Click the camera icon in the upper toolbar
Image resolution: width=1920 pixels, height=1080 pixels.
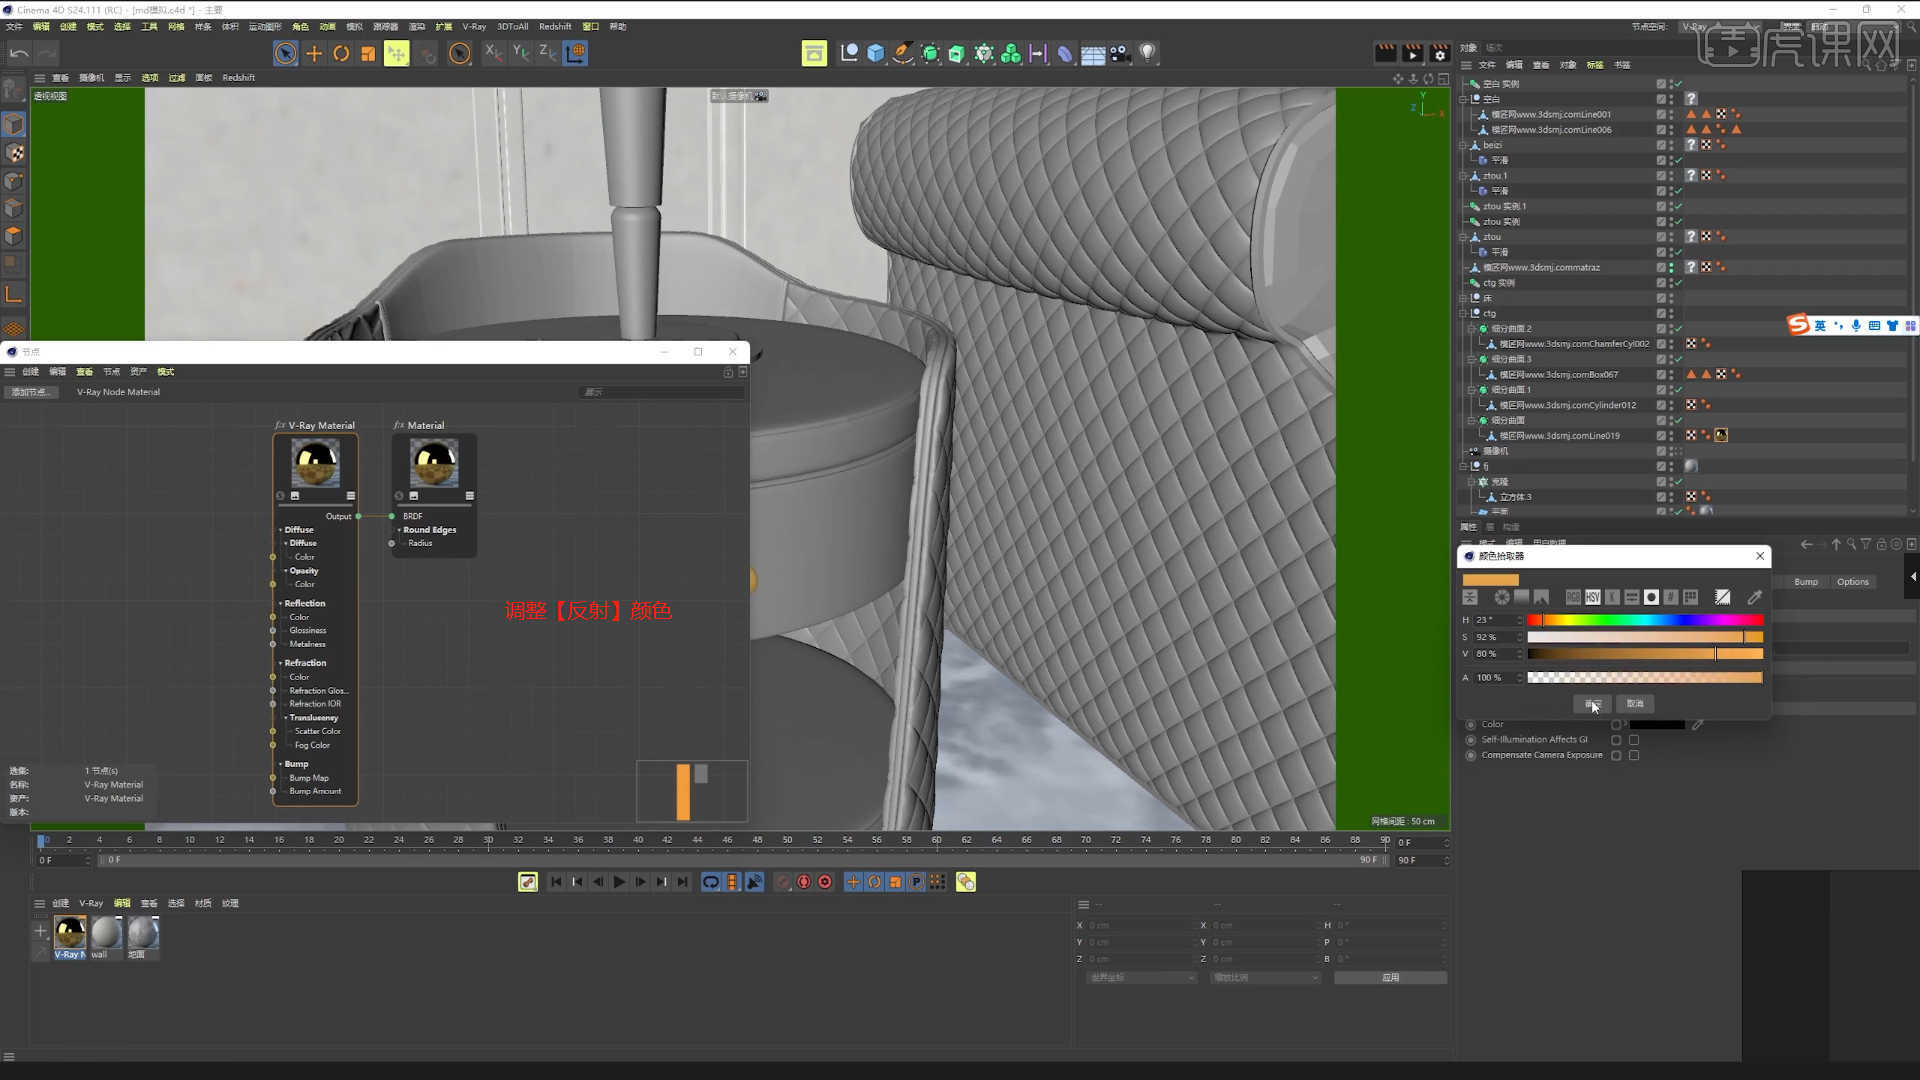coord(1118,53)
